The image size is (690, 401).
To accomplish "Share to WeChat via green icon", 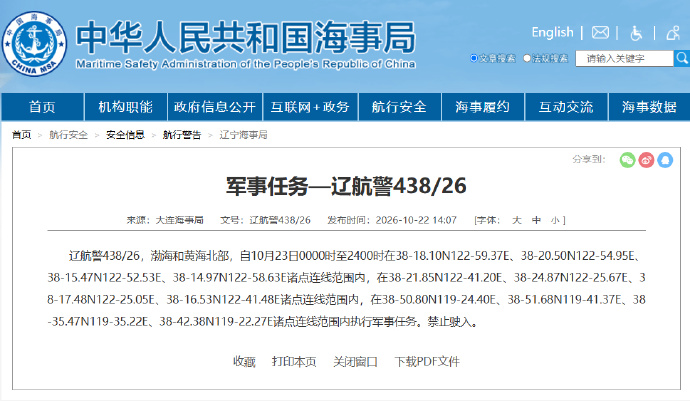I will 627,160.
